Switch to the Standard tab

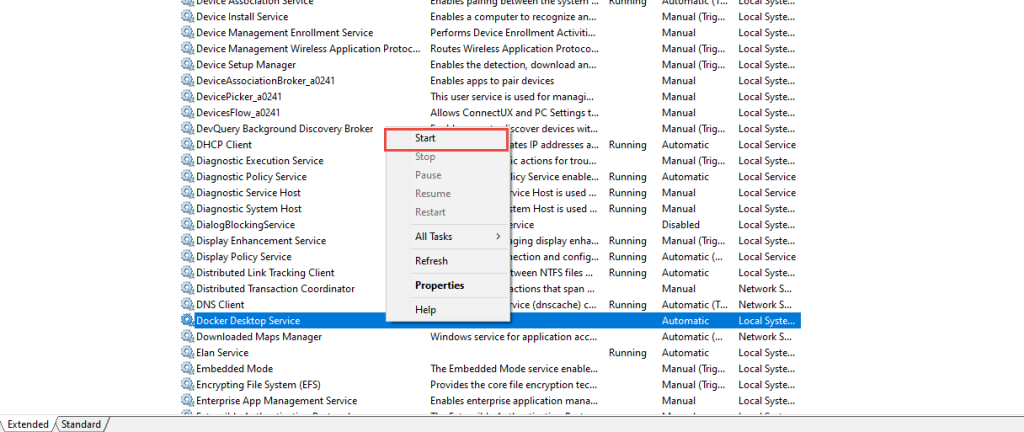tap(81, 424)
